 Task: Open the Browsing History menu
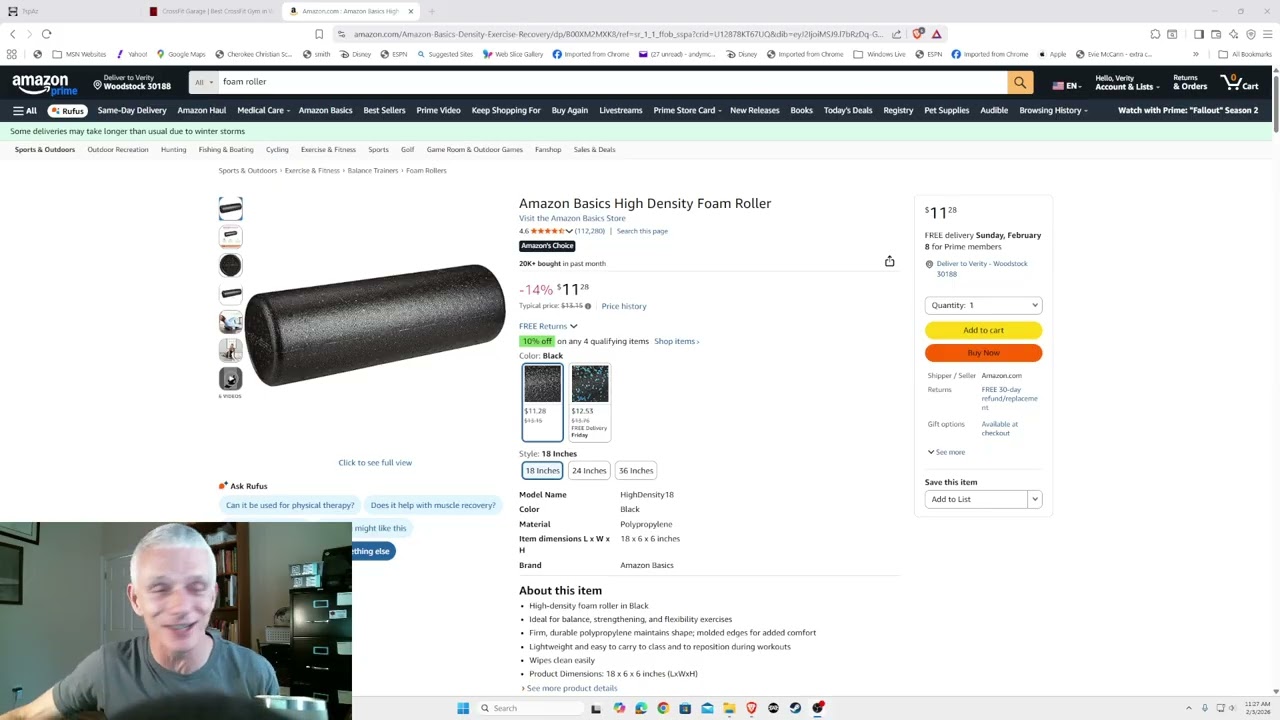coord(1053,110)
